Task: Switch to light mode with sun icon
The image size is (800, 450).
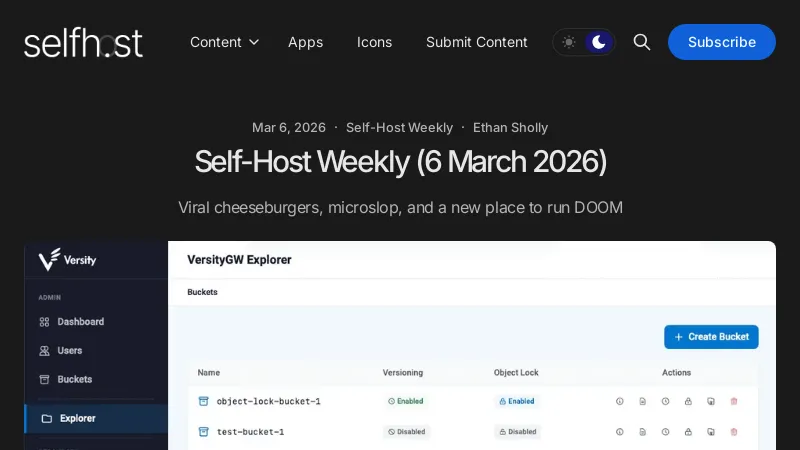Action: pyautogui.click(x=568, y=42)
